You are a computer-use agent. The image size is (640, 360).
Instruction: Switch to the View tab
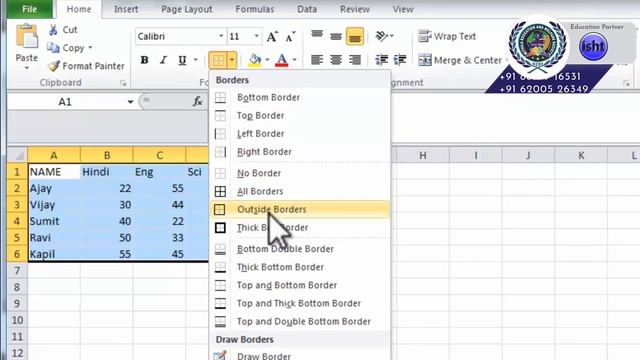click(403, 9)
